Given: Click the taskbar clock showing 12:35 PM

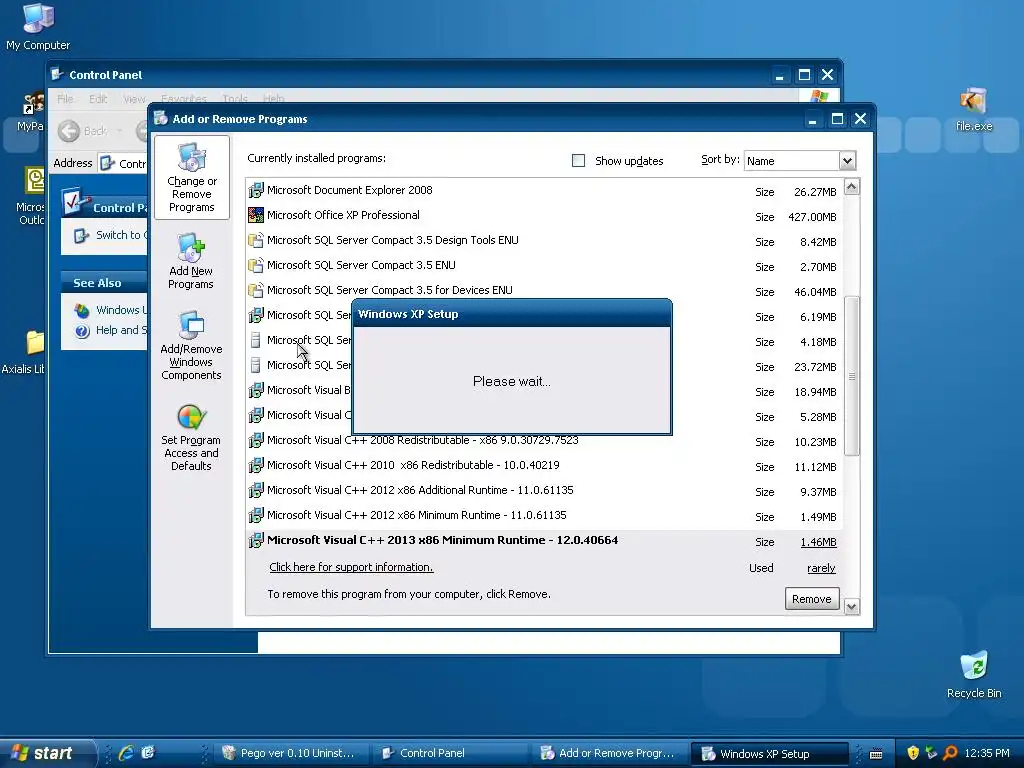Looking at the screenshot, I should 987,753.
